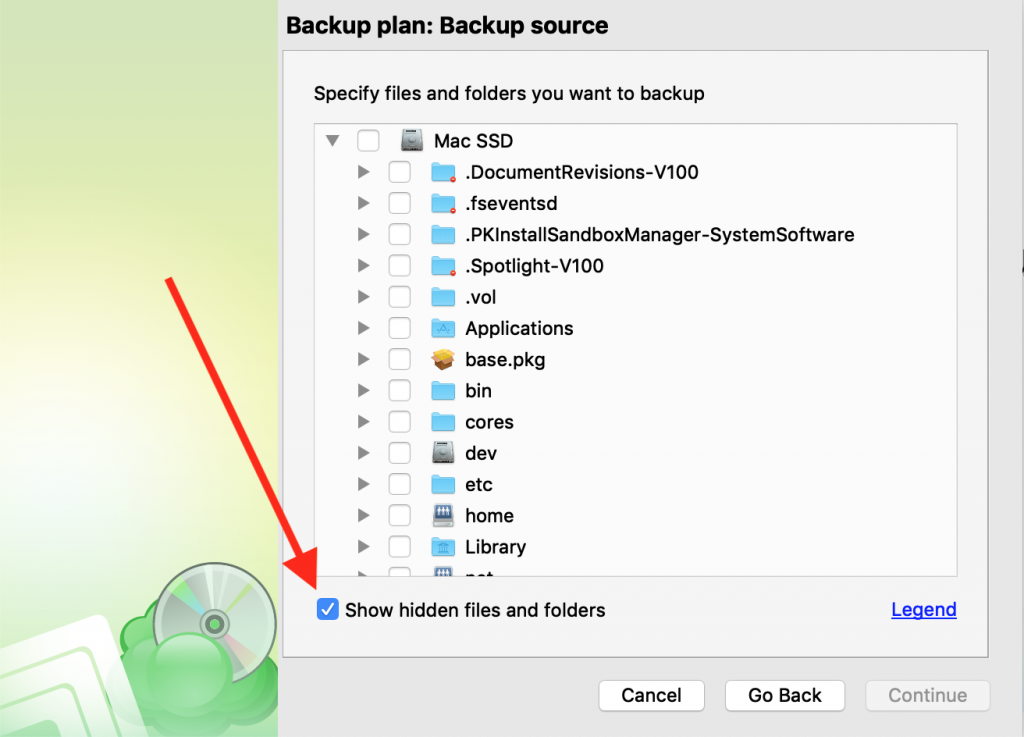Viewport: 1024px width, 737px height.
Task: Expand the Applications folder
Action: pos(364,328)
